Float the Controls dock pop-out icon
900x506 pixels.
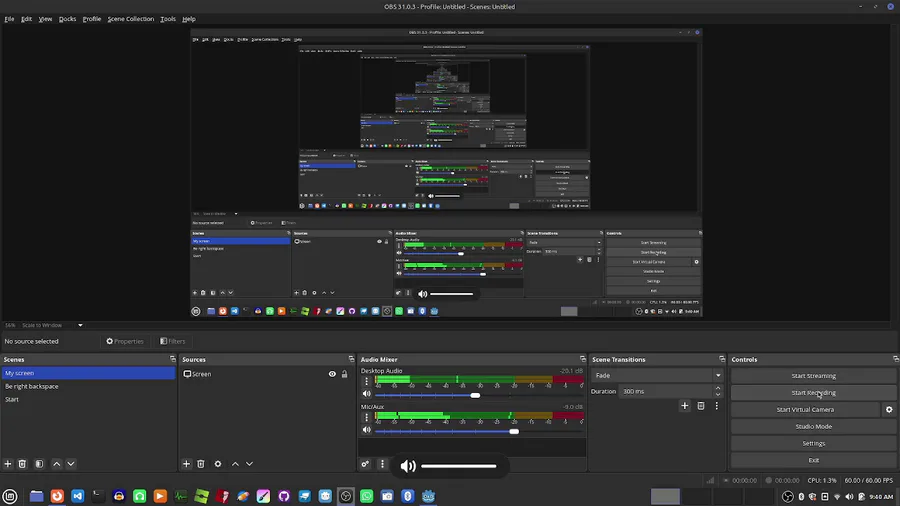[896, 359]
